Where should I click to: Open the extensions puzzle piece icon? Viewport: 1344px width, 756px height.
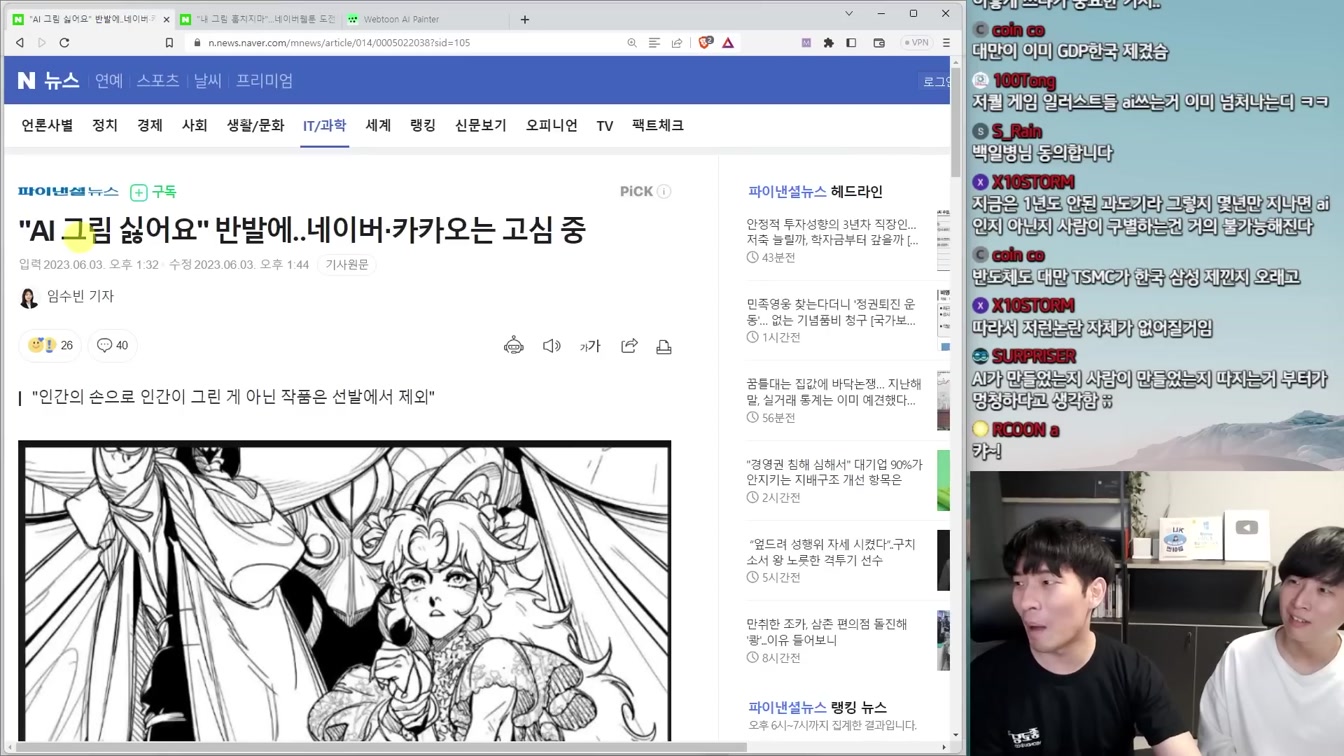click(x=828, y=43)
